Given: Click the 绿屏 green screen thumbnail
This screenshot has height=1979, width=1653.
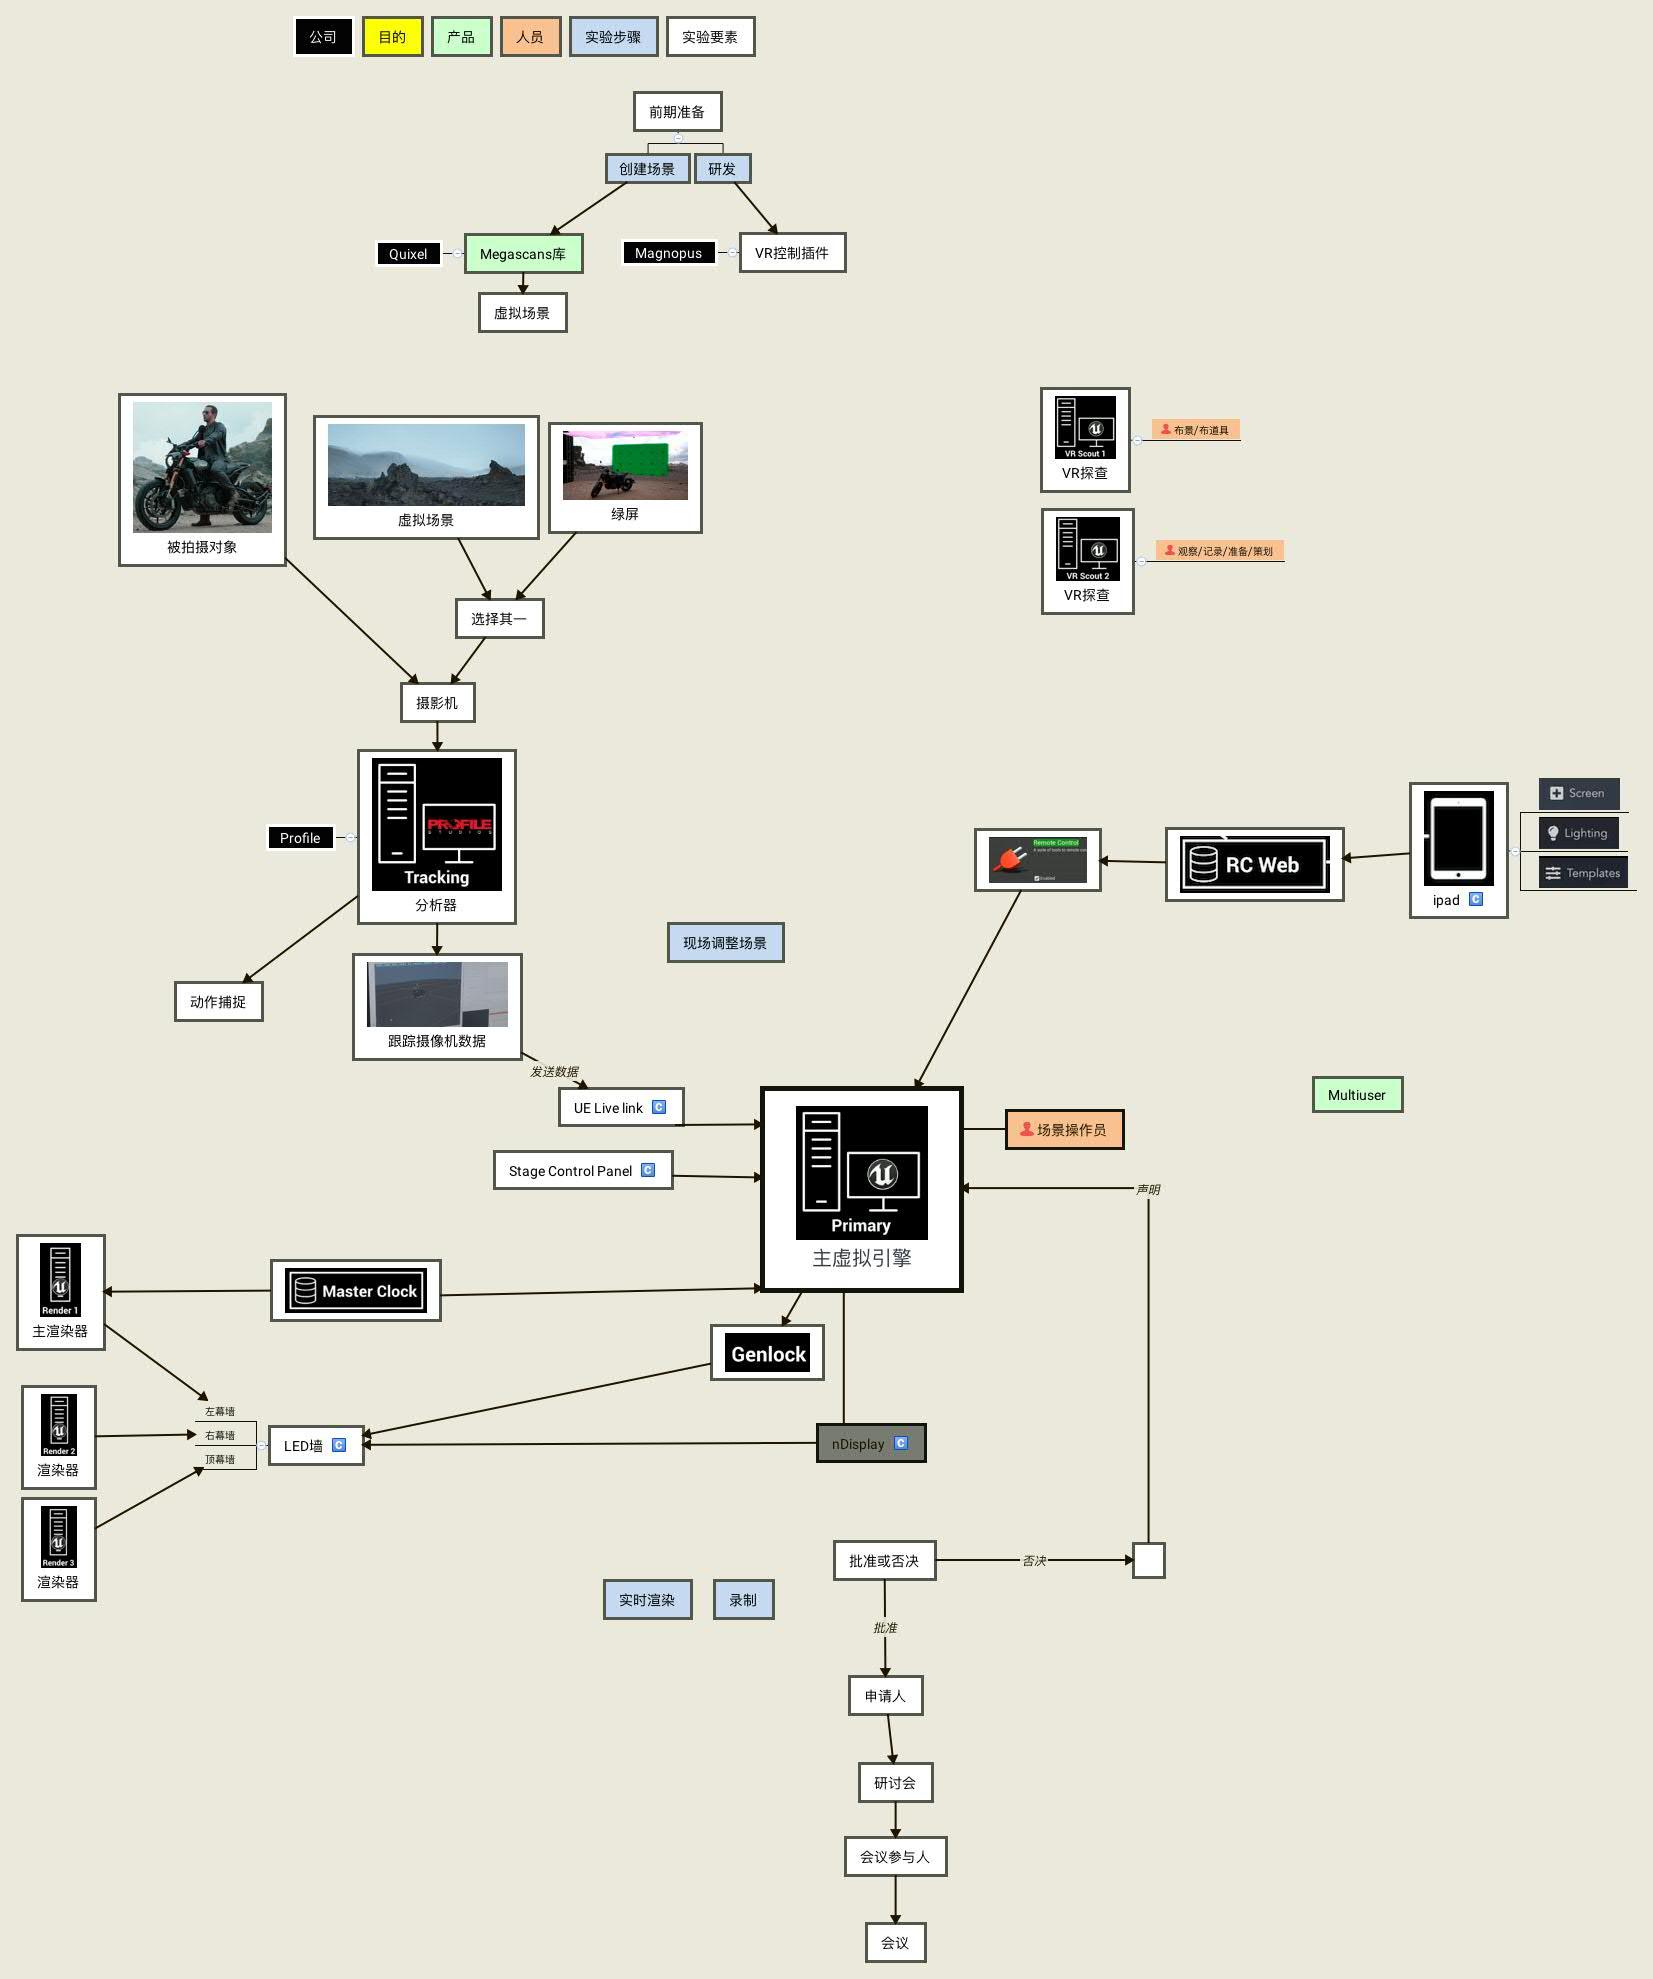Looking at the screenshot, I should coord(625,465).
